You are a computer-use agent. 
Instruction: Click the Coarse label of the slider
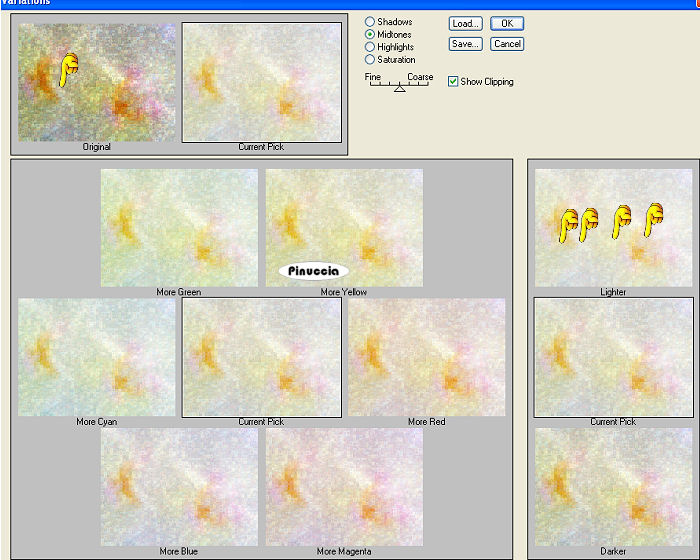[420, 77]
